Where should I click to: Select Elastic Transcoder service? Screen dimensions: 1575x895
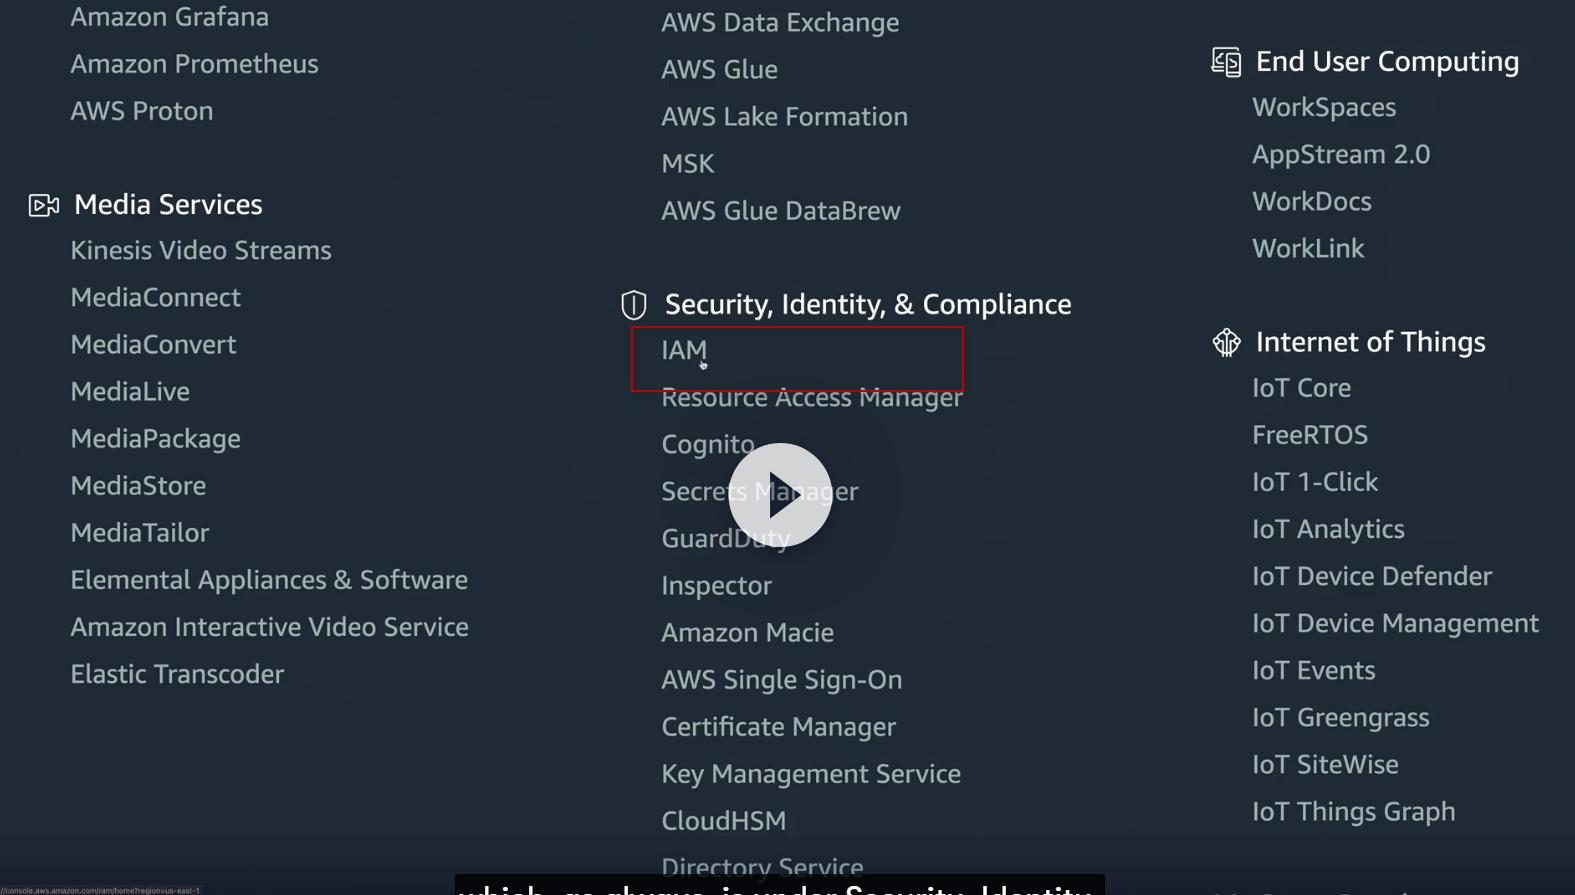(x=177, y=674)
